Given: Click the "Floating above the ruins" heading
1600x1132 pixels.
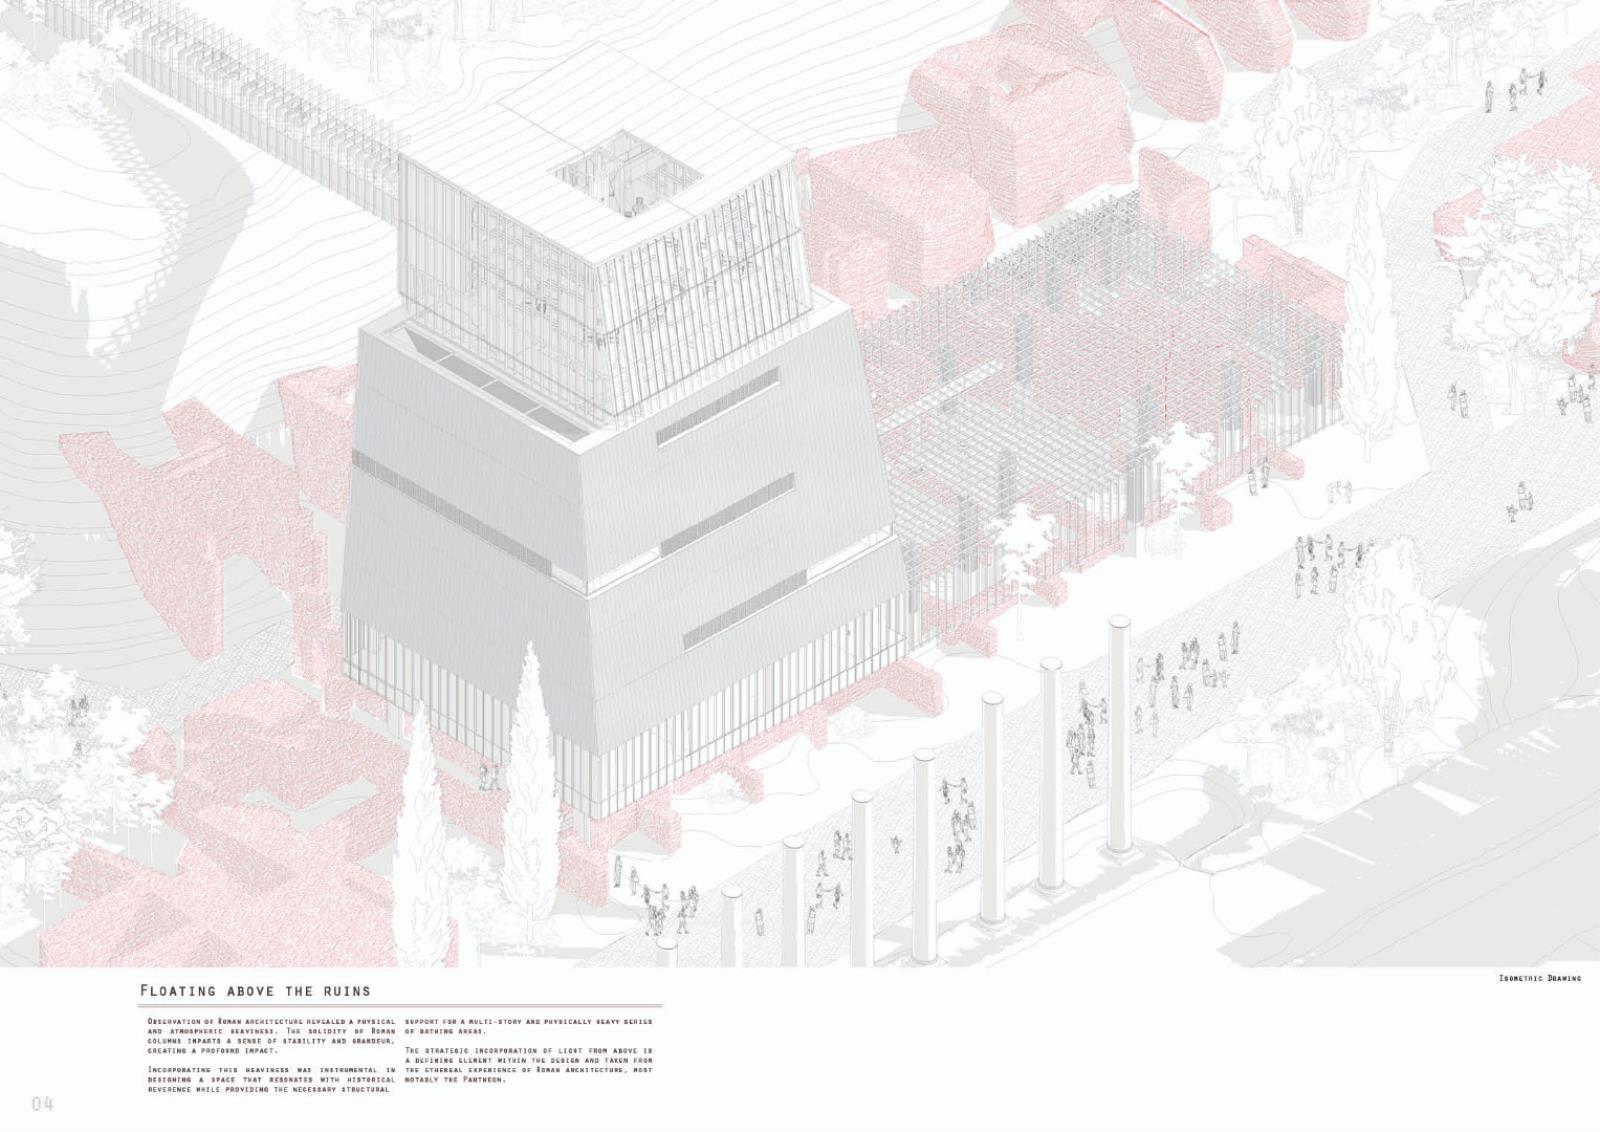Looking at the screenshot, I should pyautogui.click(x=255, y=991).
